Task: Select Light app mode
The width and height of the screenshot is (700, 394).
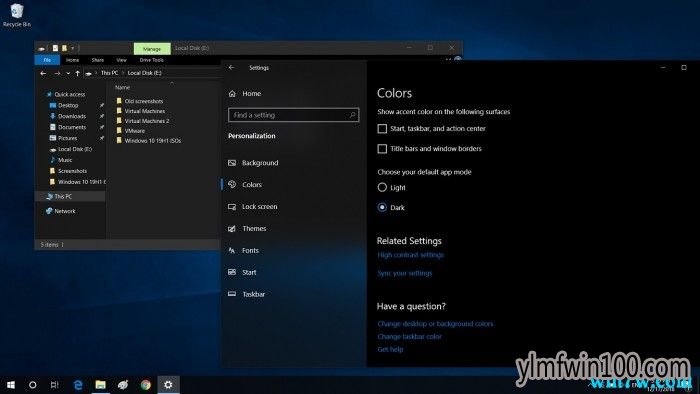Action: 382,187
